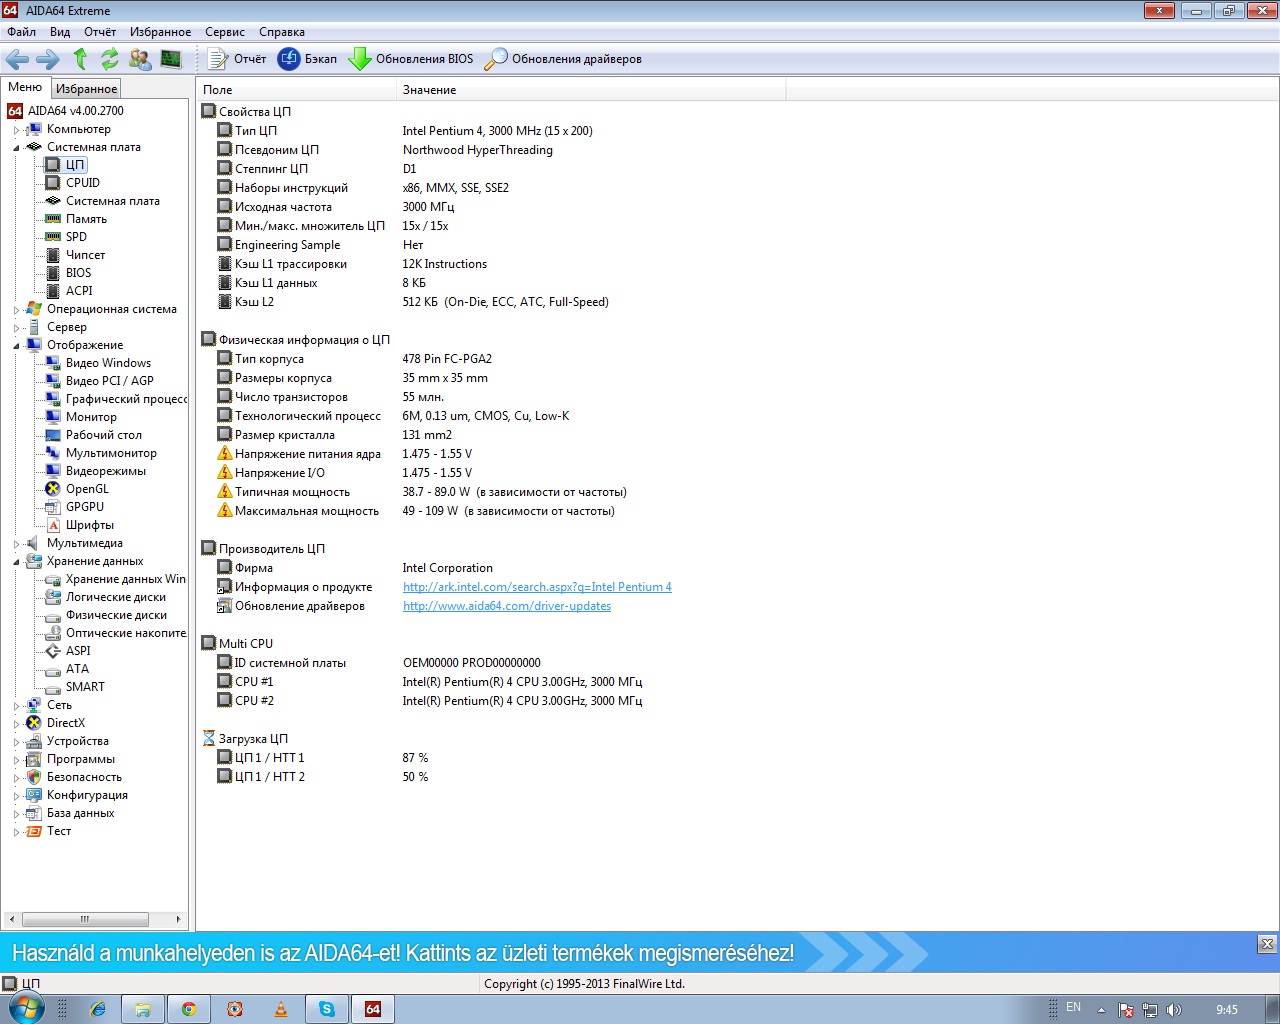Follow the aida64.com driver-updates link
This screenshot has height=1024, width=1280.
(506, 606)
